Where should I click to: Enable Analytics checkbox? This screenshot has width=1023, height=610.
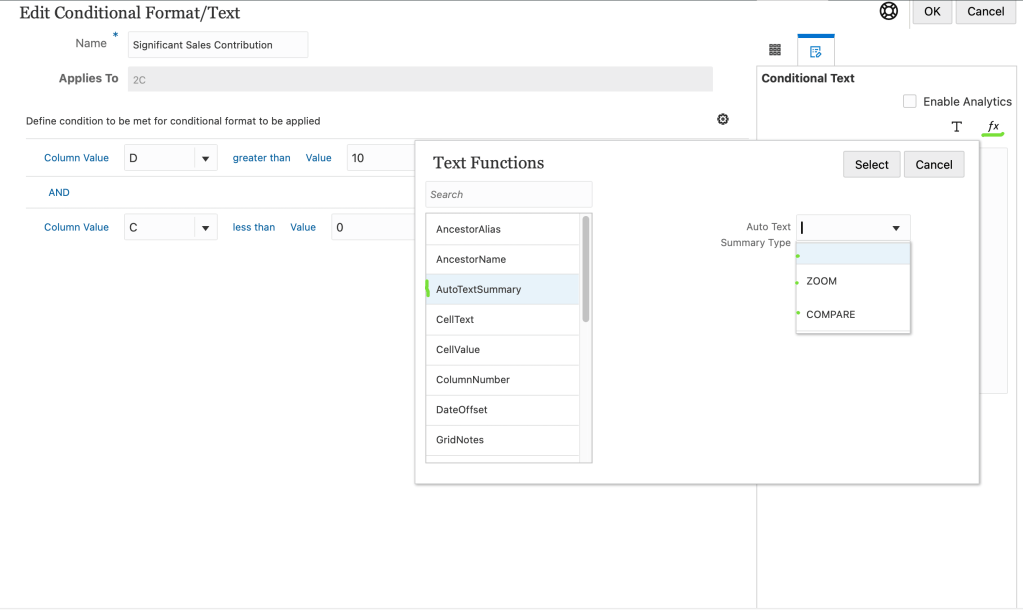tap(909, 101)
